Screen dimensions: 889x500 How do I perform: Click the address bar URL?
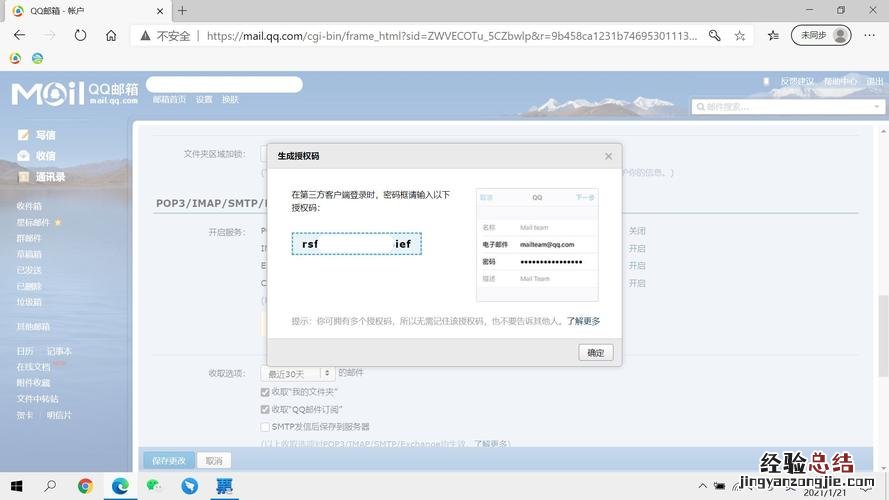coord(452,36)
